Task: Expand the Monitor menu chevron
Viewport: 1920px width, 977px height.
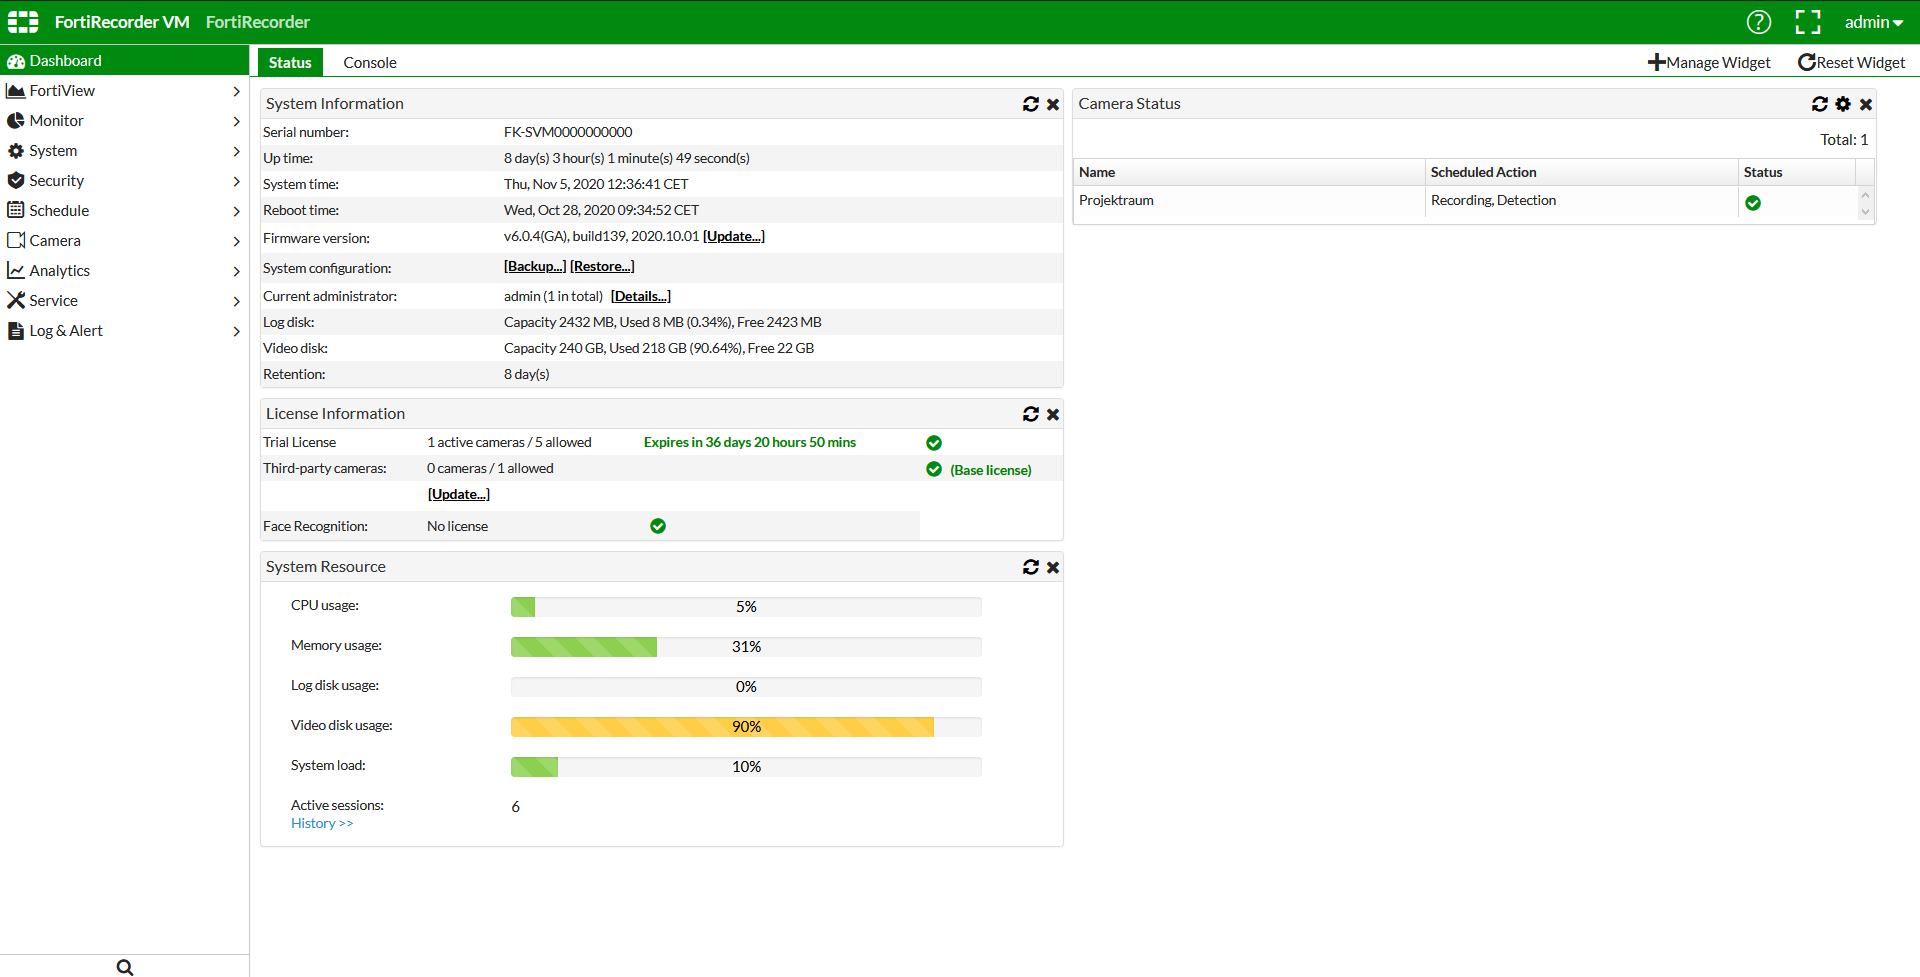Action: [237, 121]
